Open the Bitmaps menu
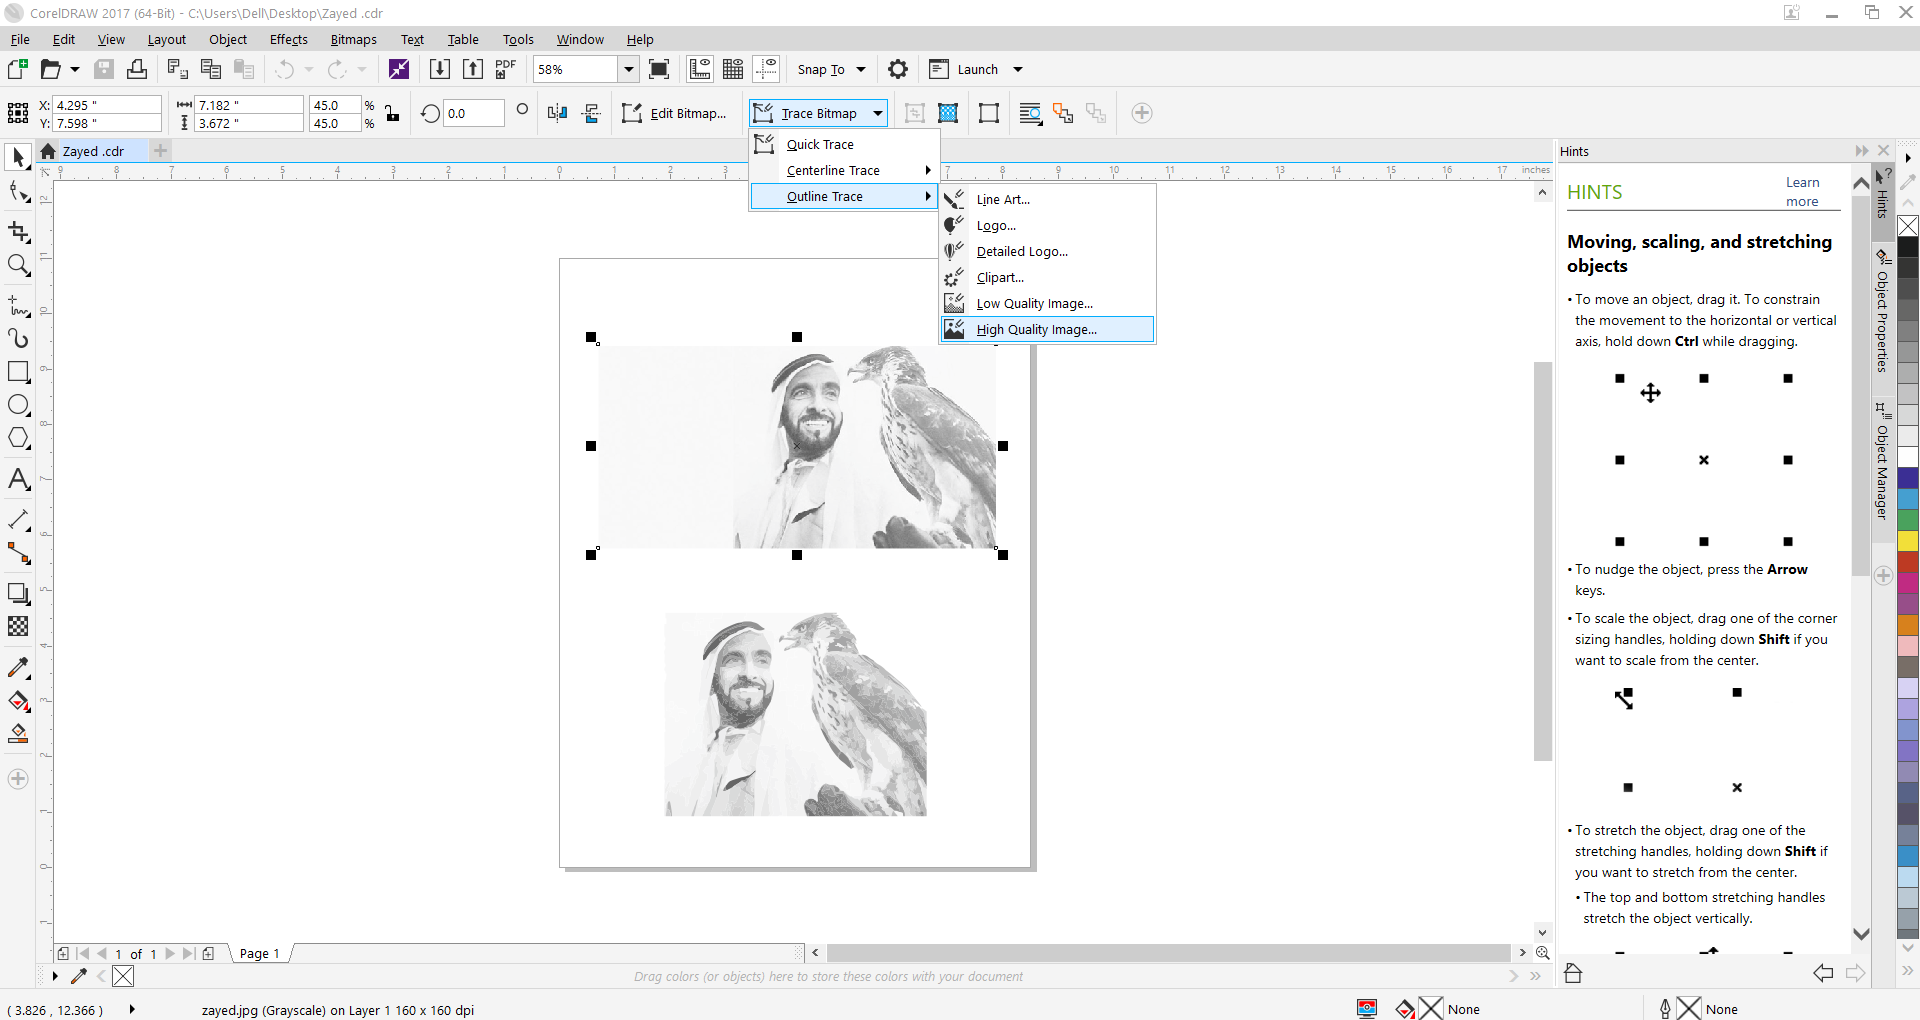The width and height of the screenshot is (1920, 1020). (353, 40)
